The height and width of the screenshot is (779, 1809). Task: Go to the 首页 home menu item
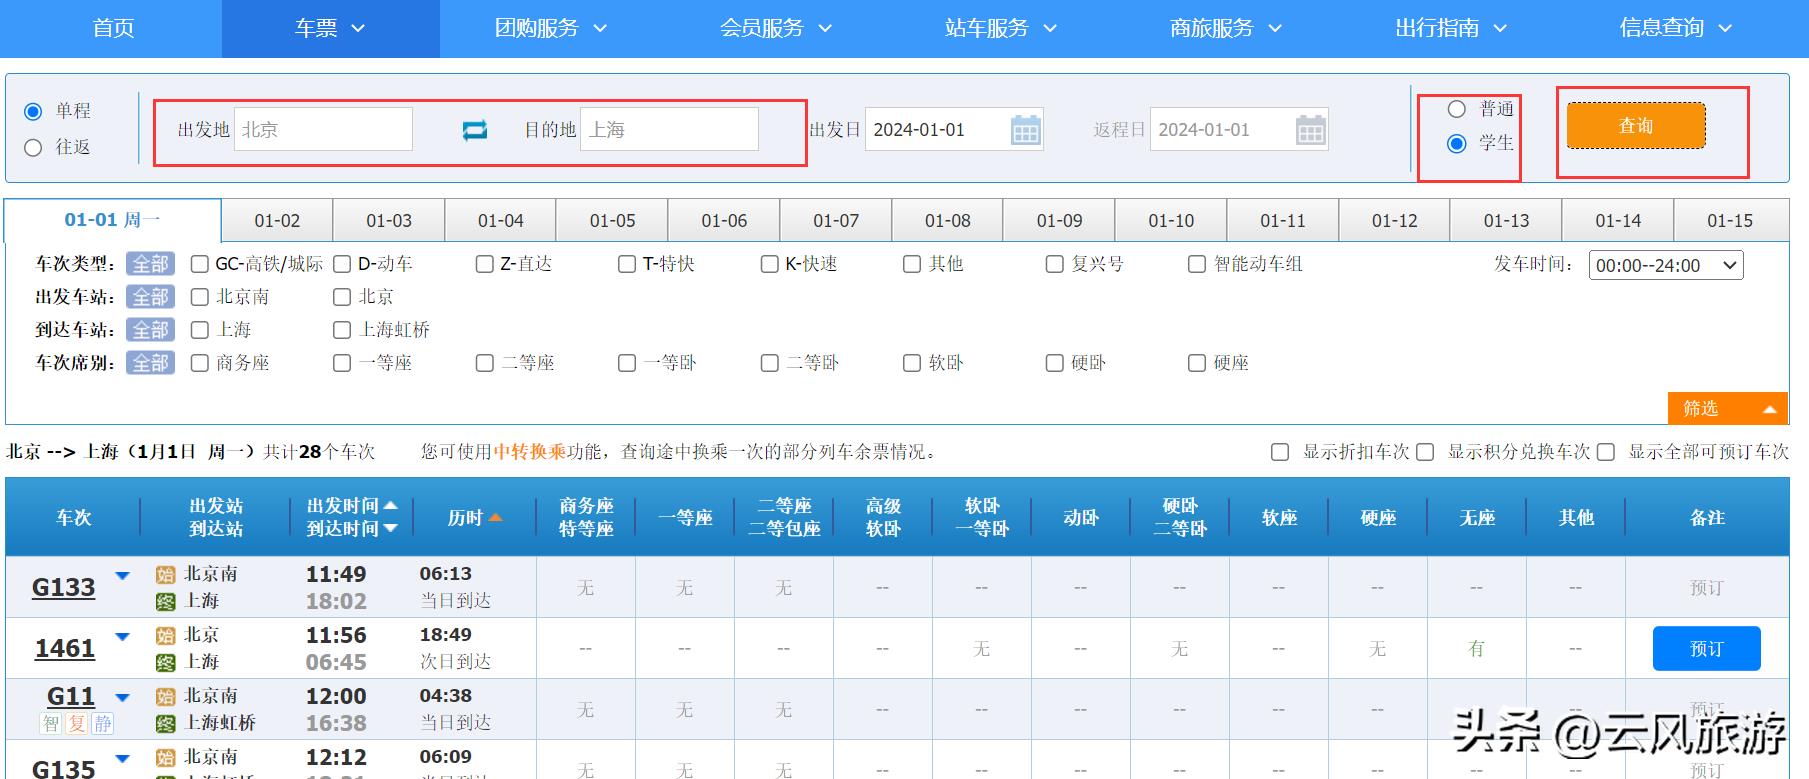(113, 28)
